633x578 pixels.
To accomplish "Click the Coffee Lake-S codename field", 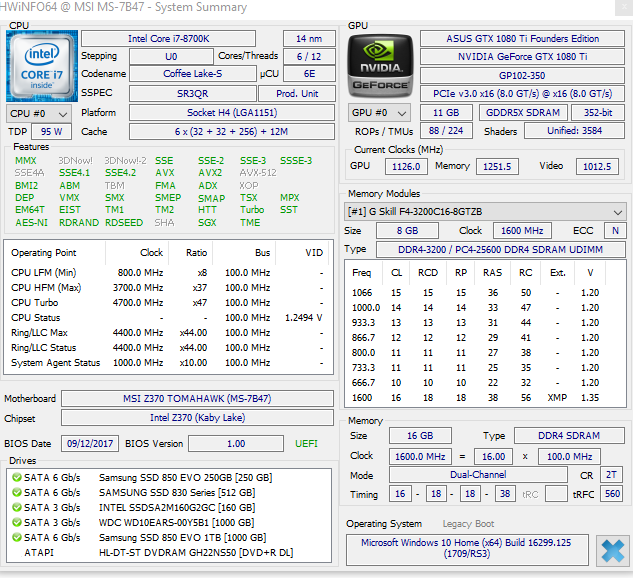I will (x=193, y=74).
